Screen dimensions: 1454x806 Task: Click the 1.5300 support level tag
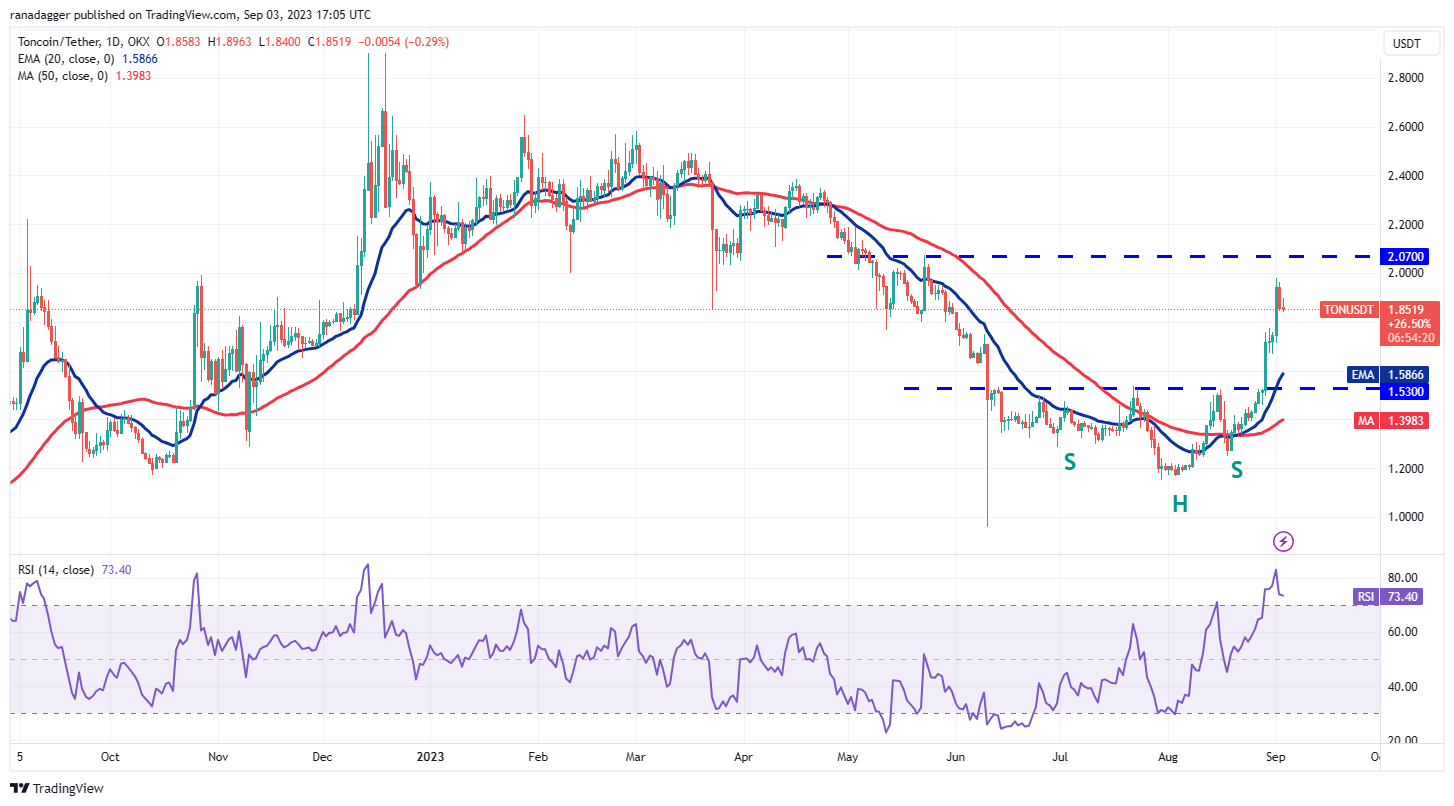coord(1404,391)
